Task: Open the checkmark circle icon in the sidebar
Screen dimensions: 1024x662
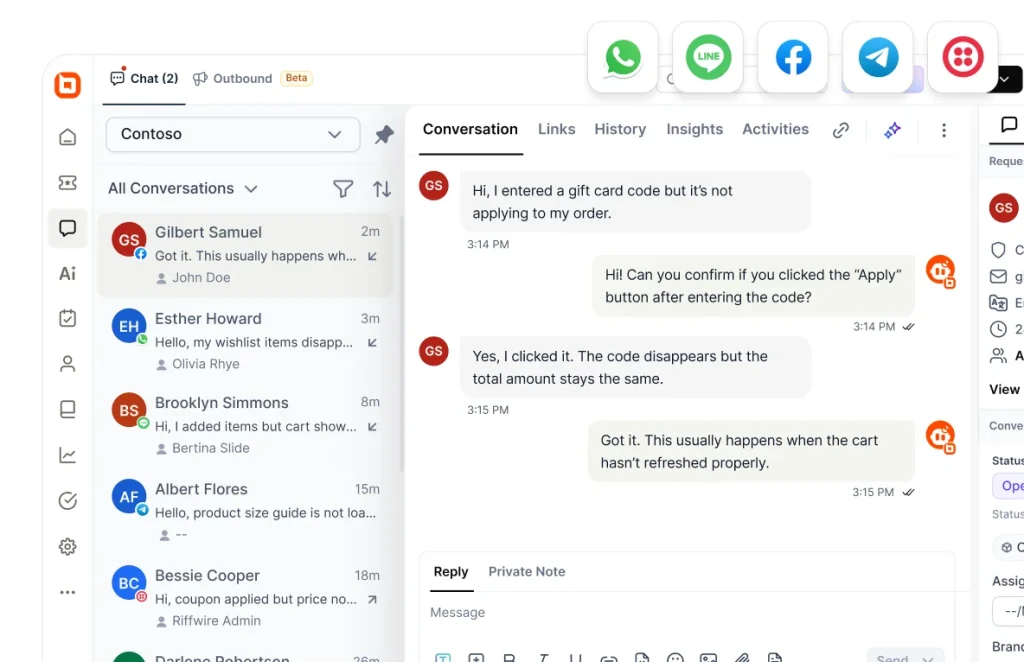Action: 67,501
